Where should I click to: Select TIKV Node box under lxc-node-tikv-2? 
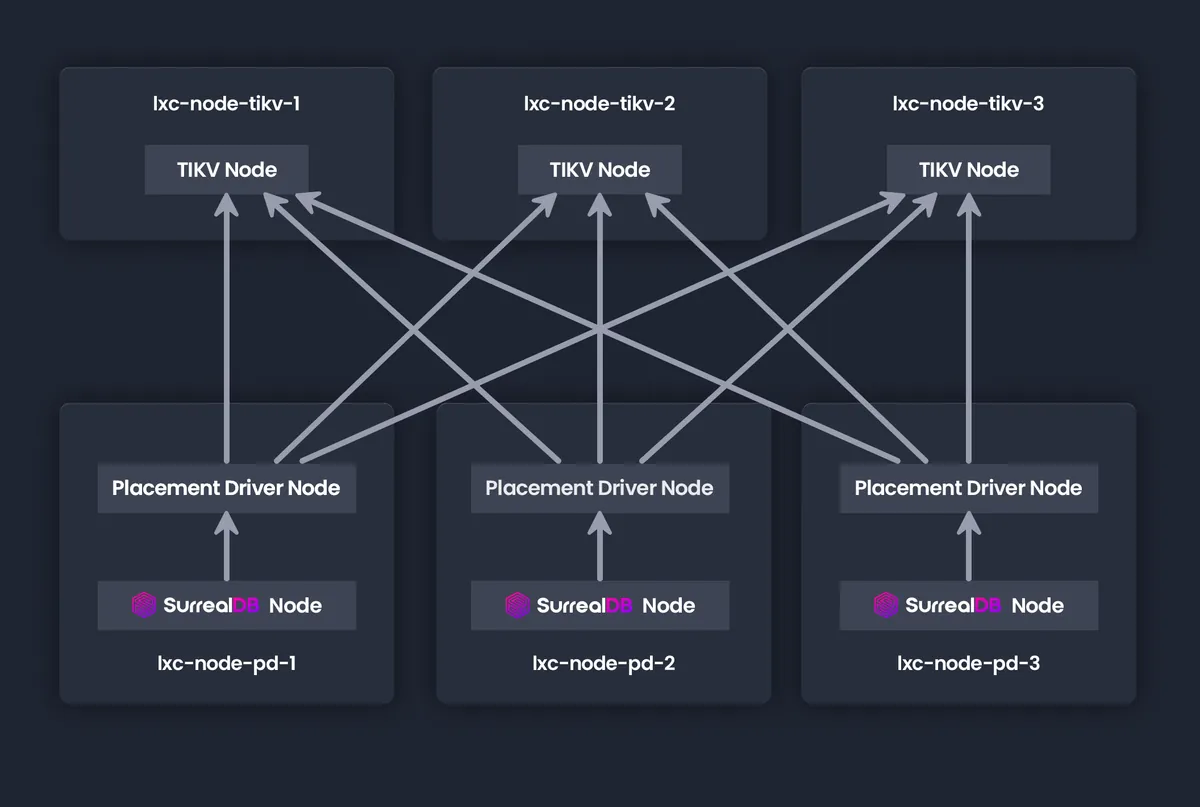(x=600, y=169)
